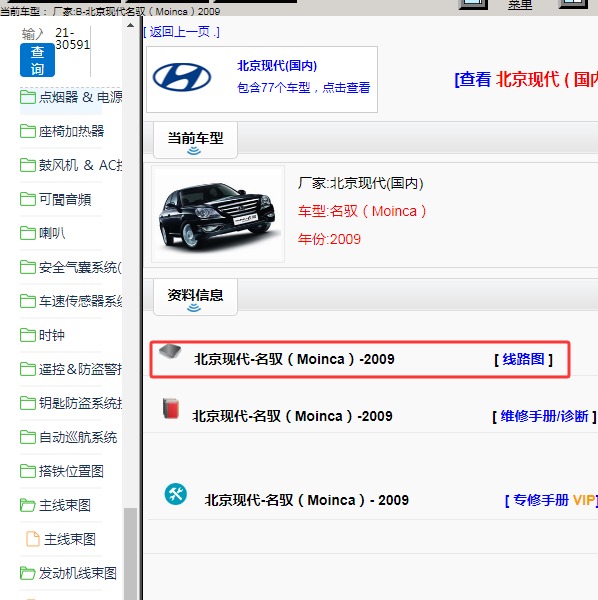Click the folder icon beside 点烟器 & 电源

click(x=28, y=97)
